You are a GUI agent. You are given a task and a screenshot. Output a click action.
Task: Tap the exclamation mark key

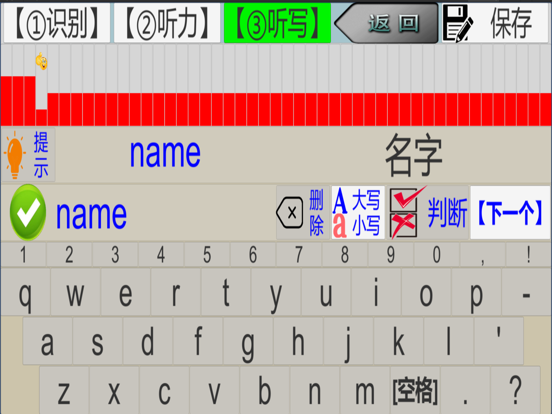(x=528, y=255)
